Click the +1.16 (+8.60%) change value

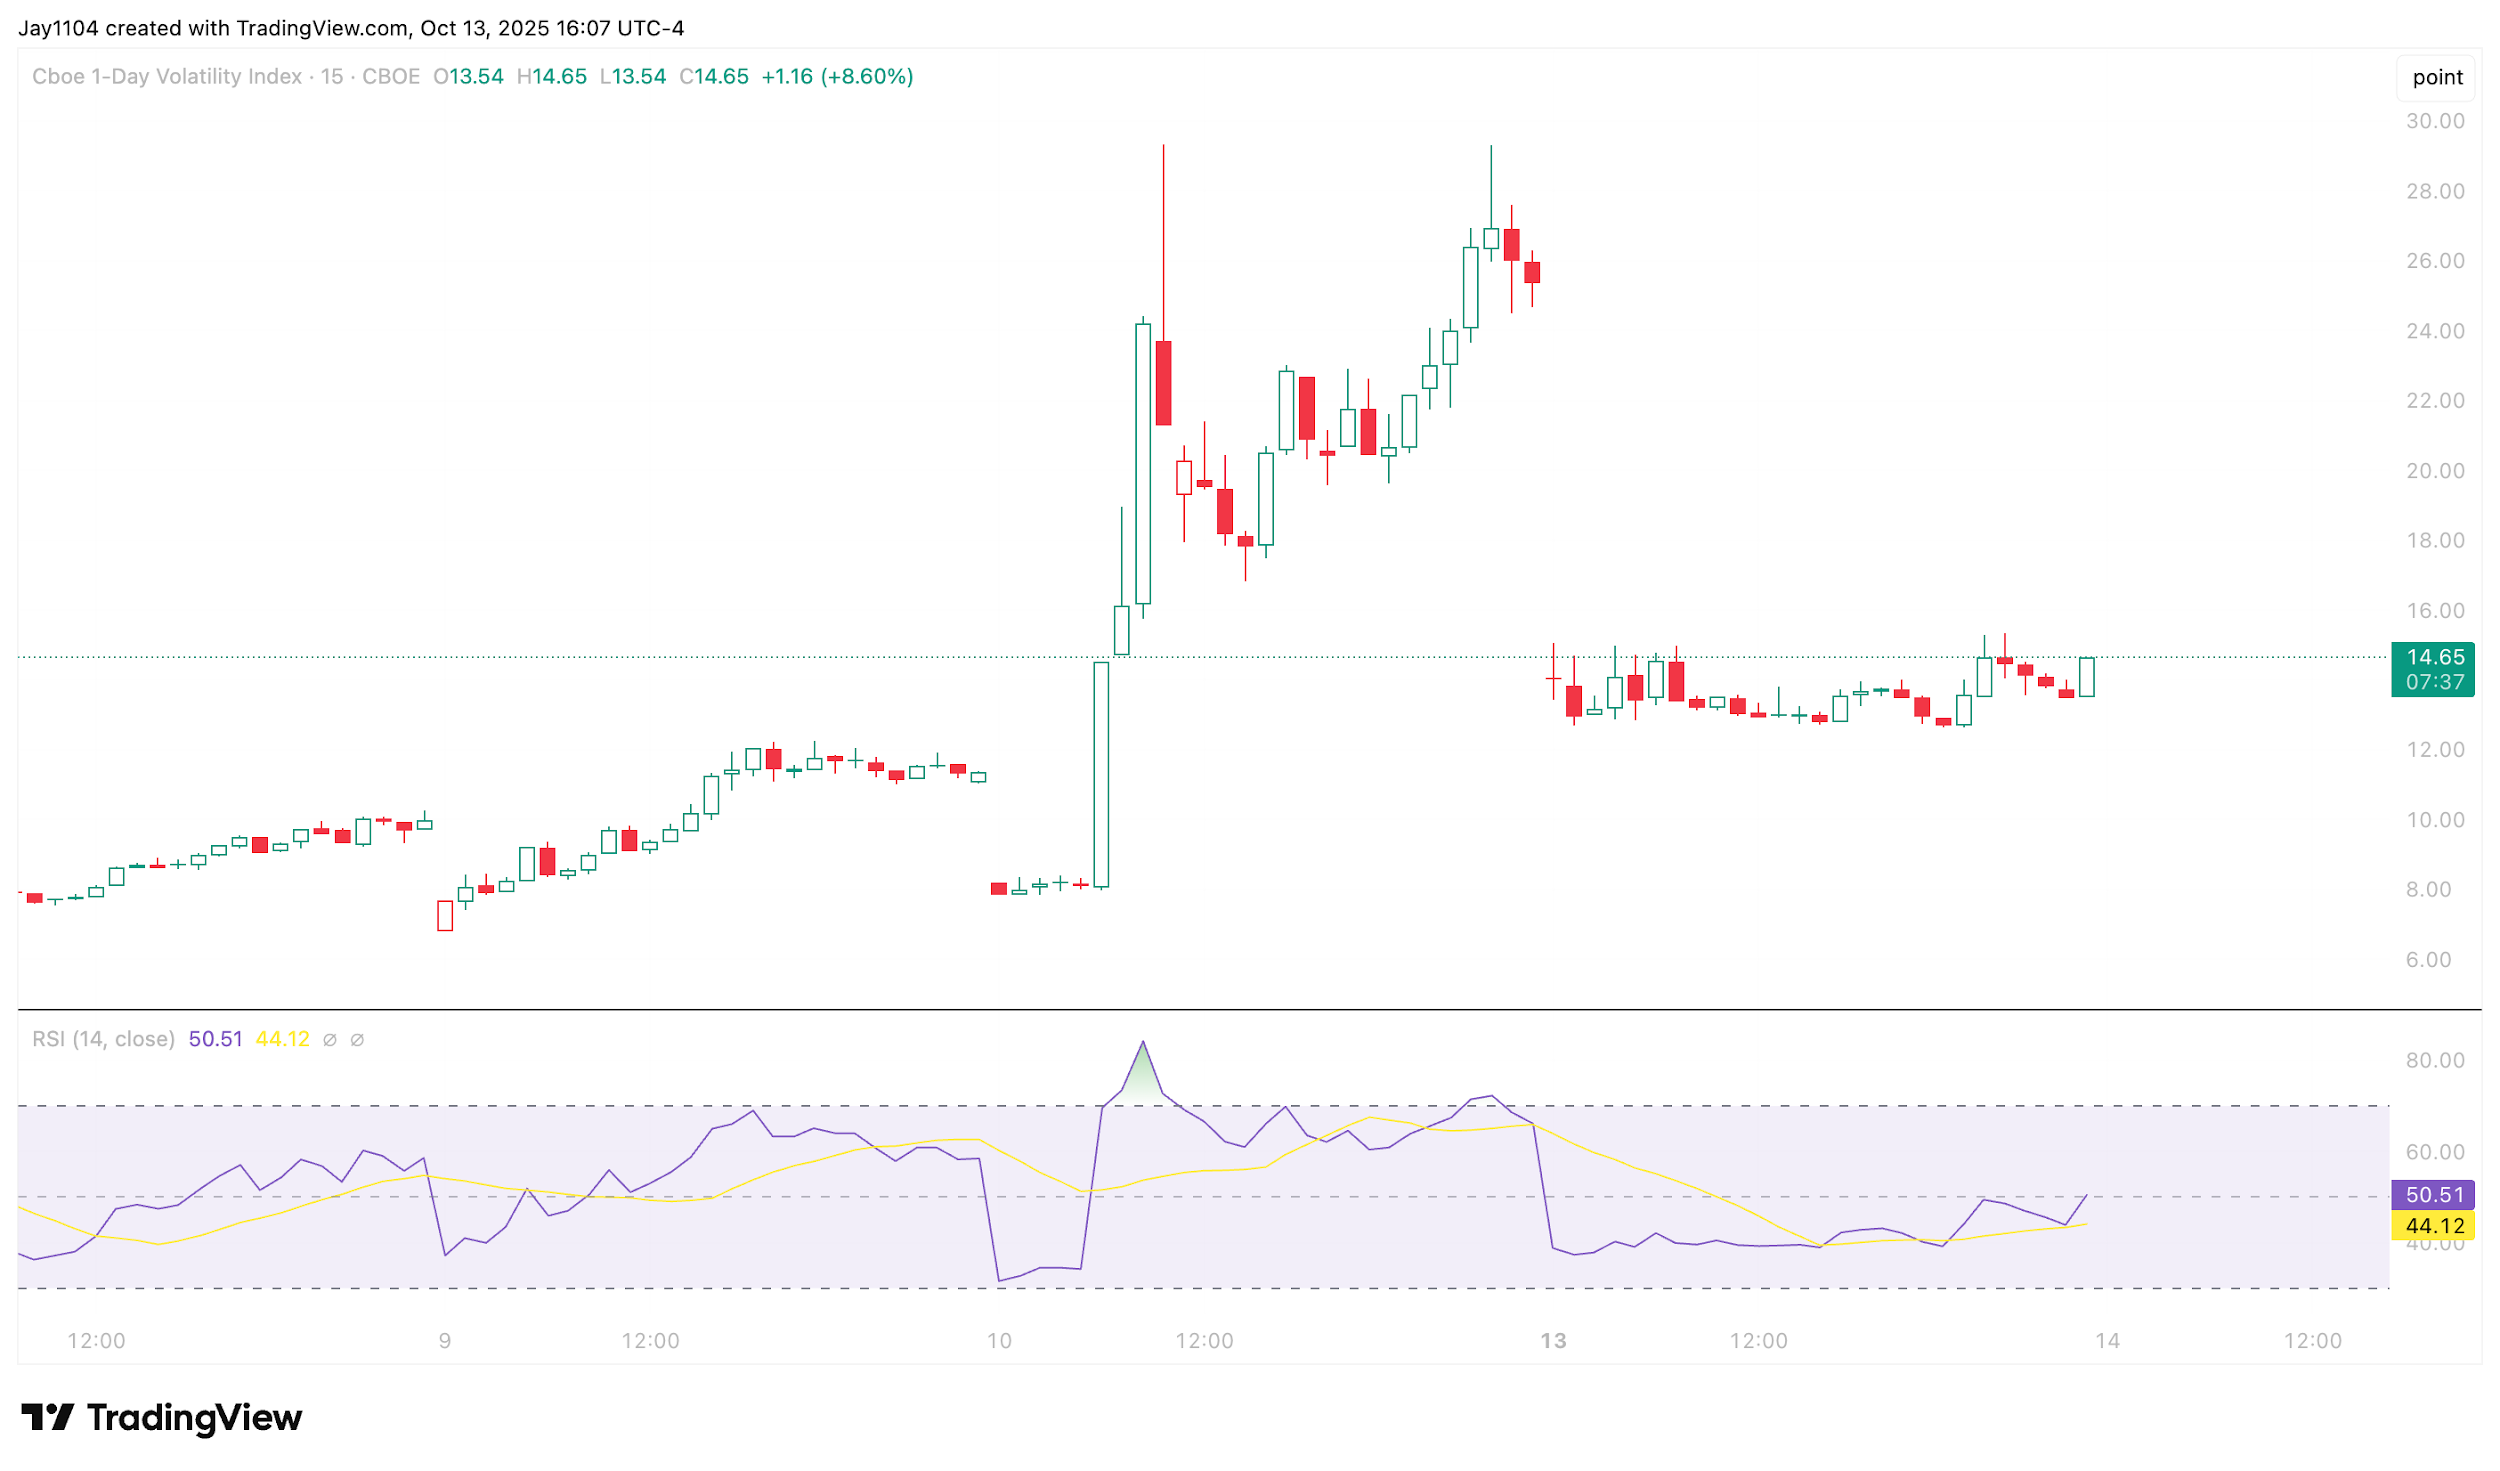(837, 77)
